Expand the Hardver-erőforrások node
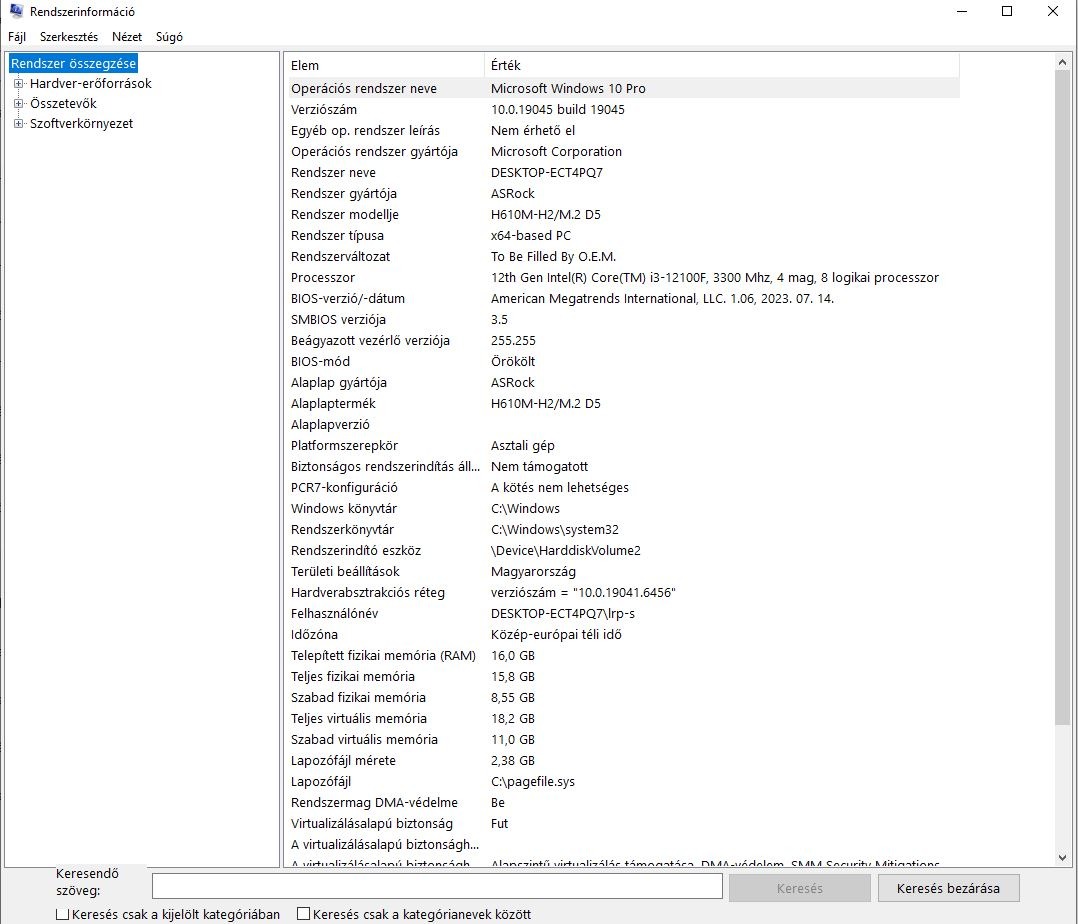 click(19, 84)
